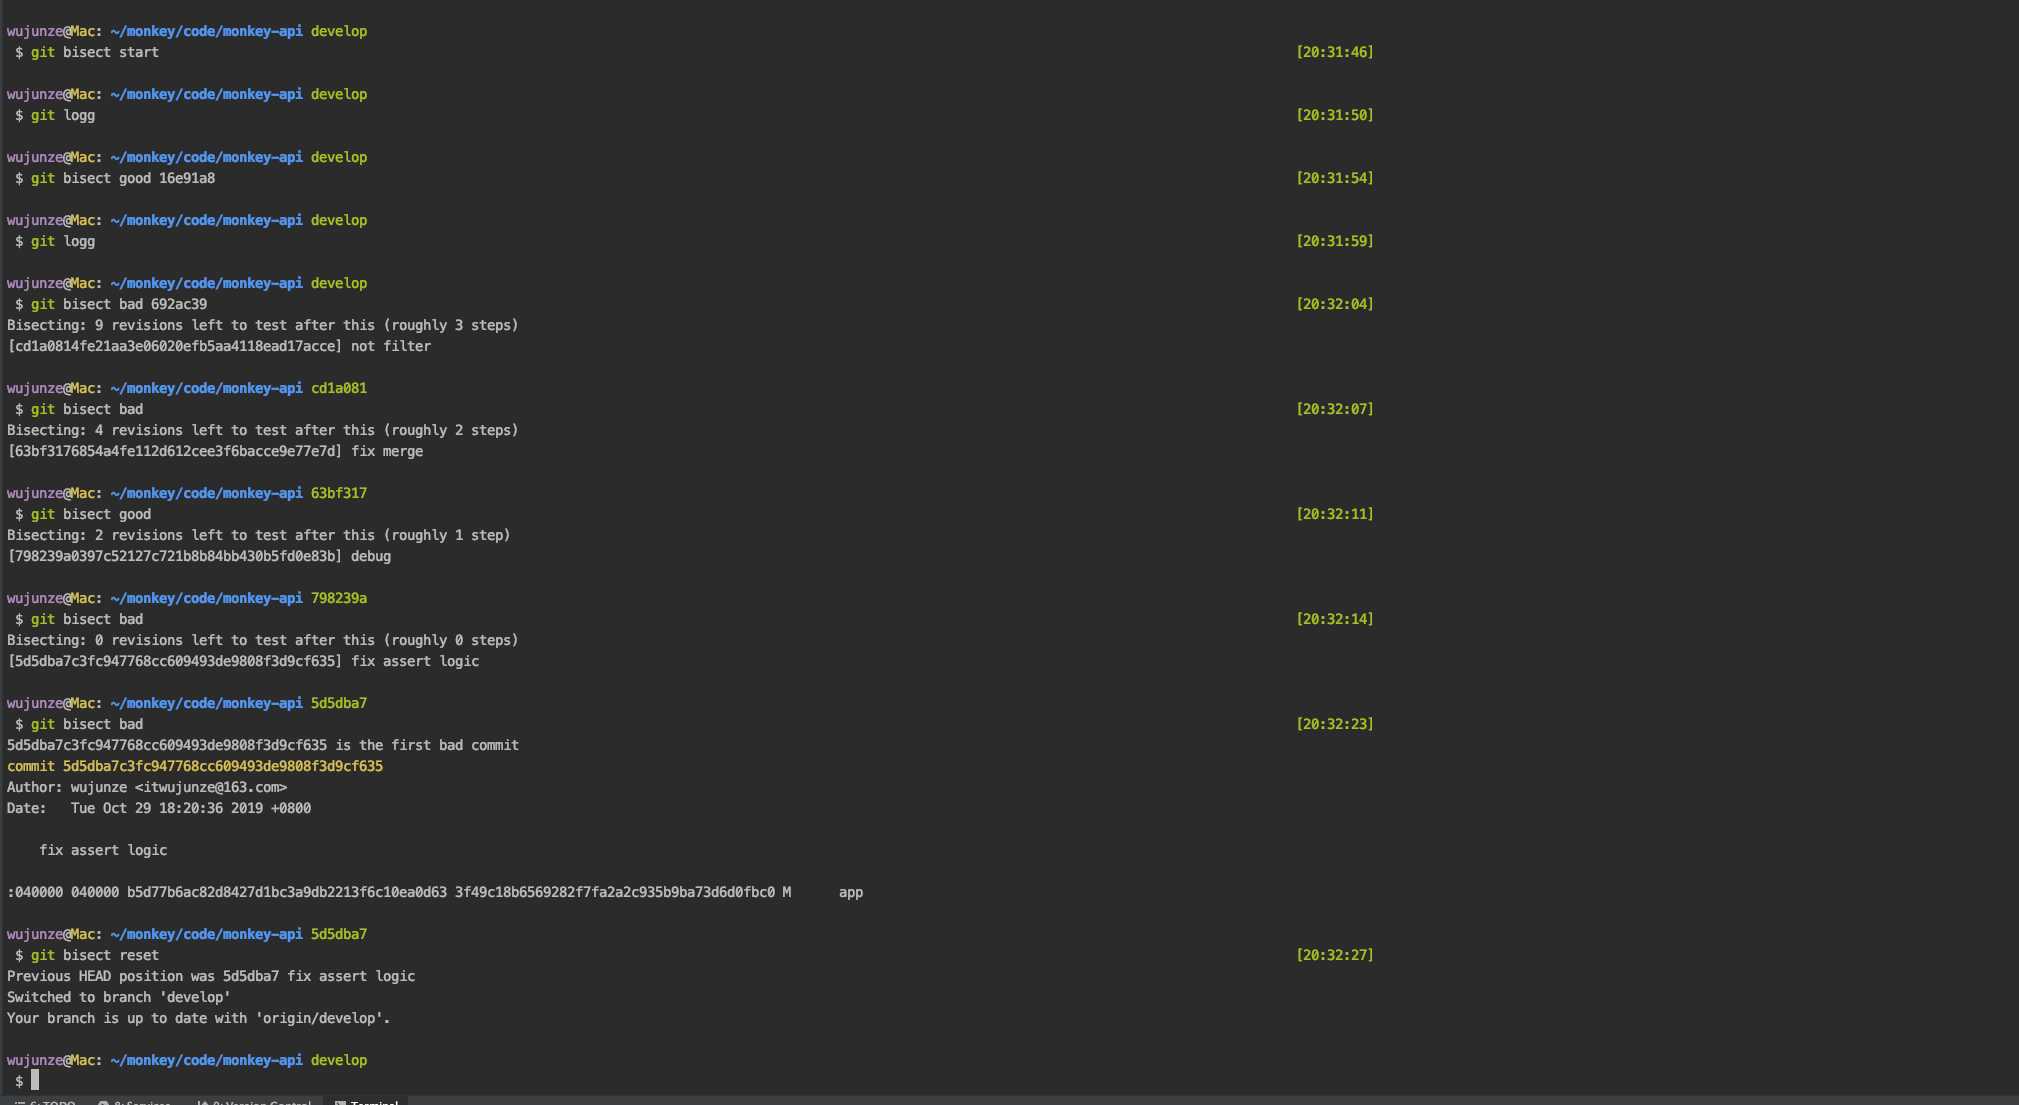The height and width of the screenshot is (1105, 2019).
Task: Select the timestamp [20:31:54]
Action: point(1334,178)
